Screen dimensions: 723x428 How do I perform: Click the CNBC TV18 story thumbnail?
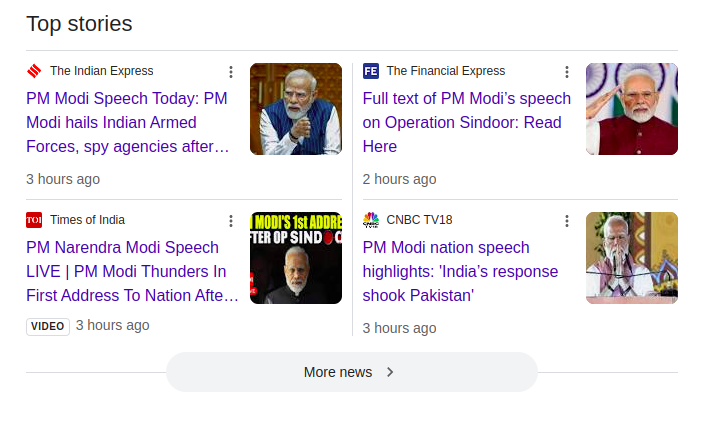(x=632, y=258)
